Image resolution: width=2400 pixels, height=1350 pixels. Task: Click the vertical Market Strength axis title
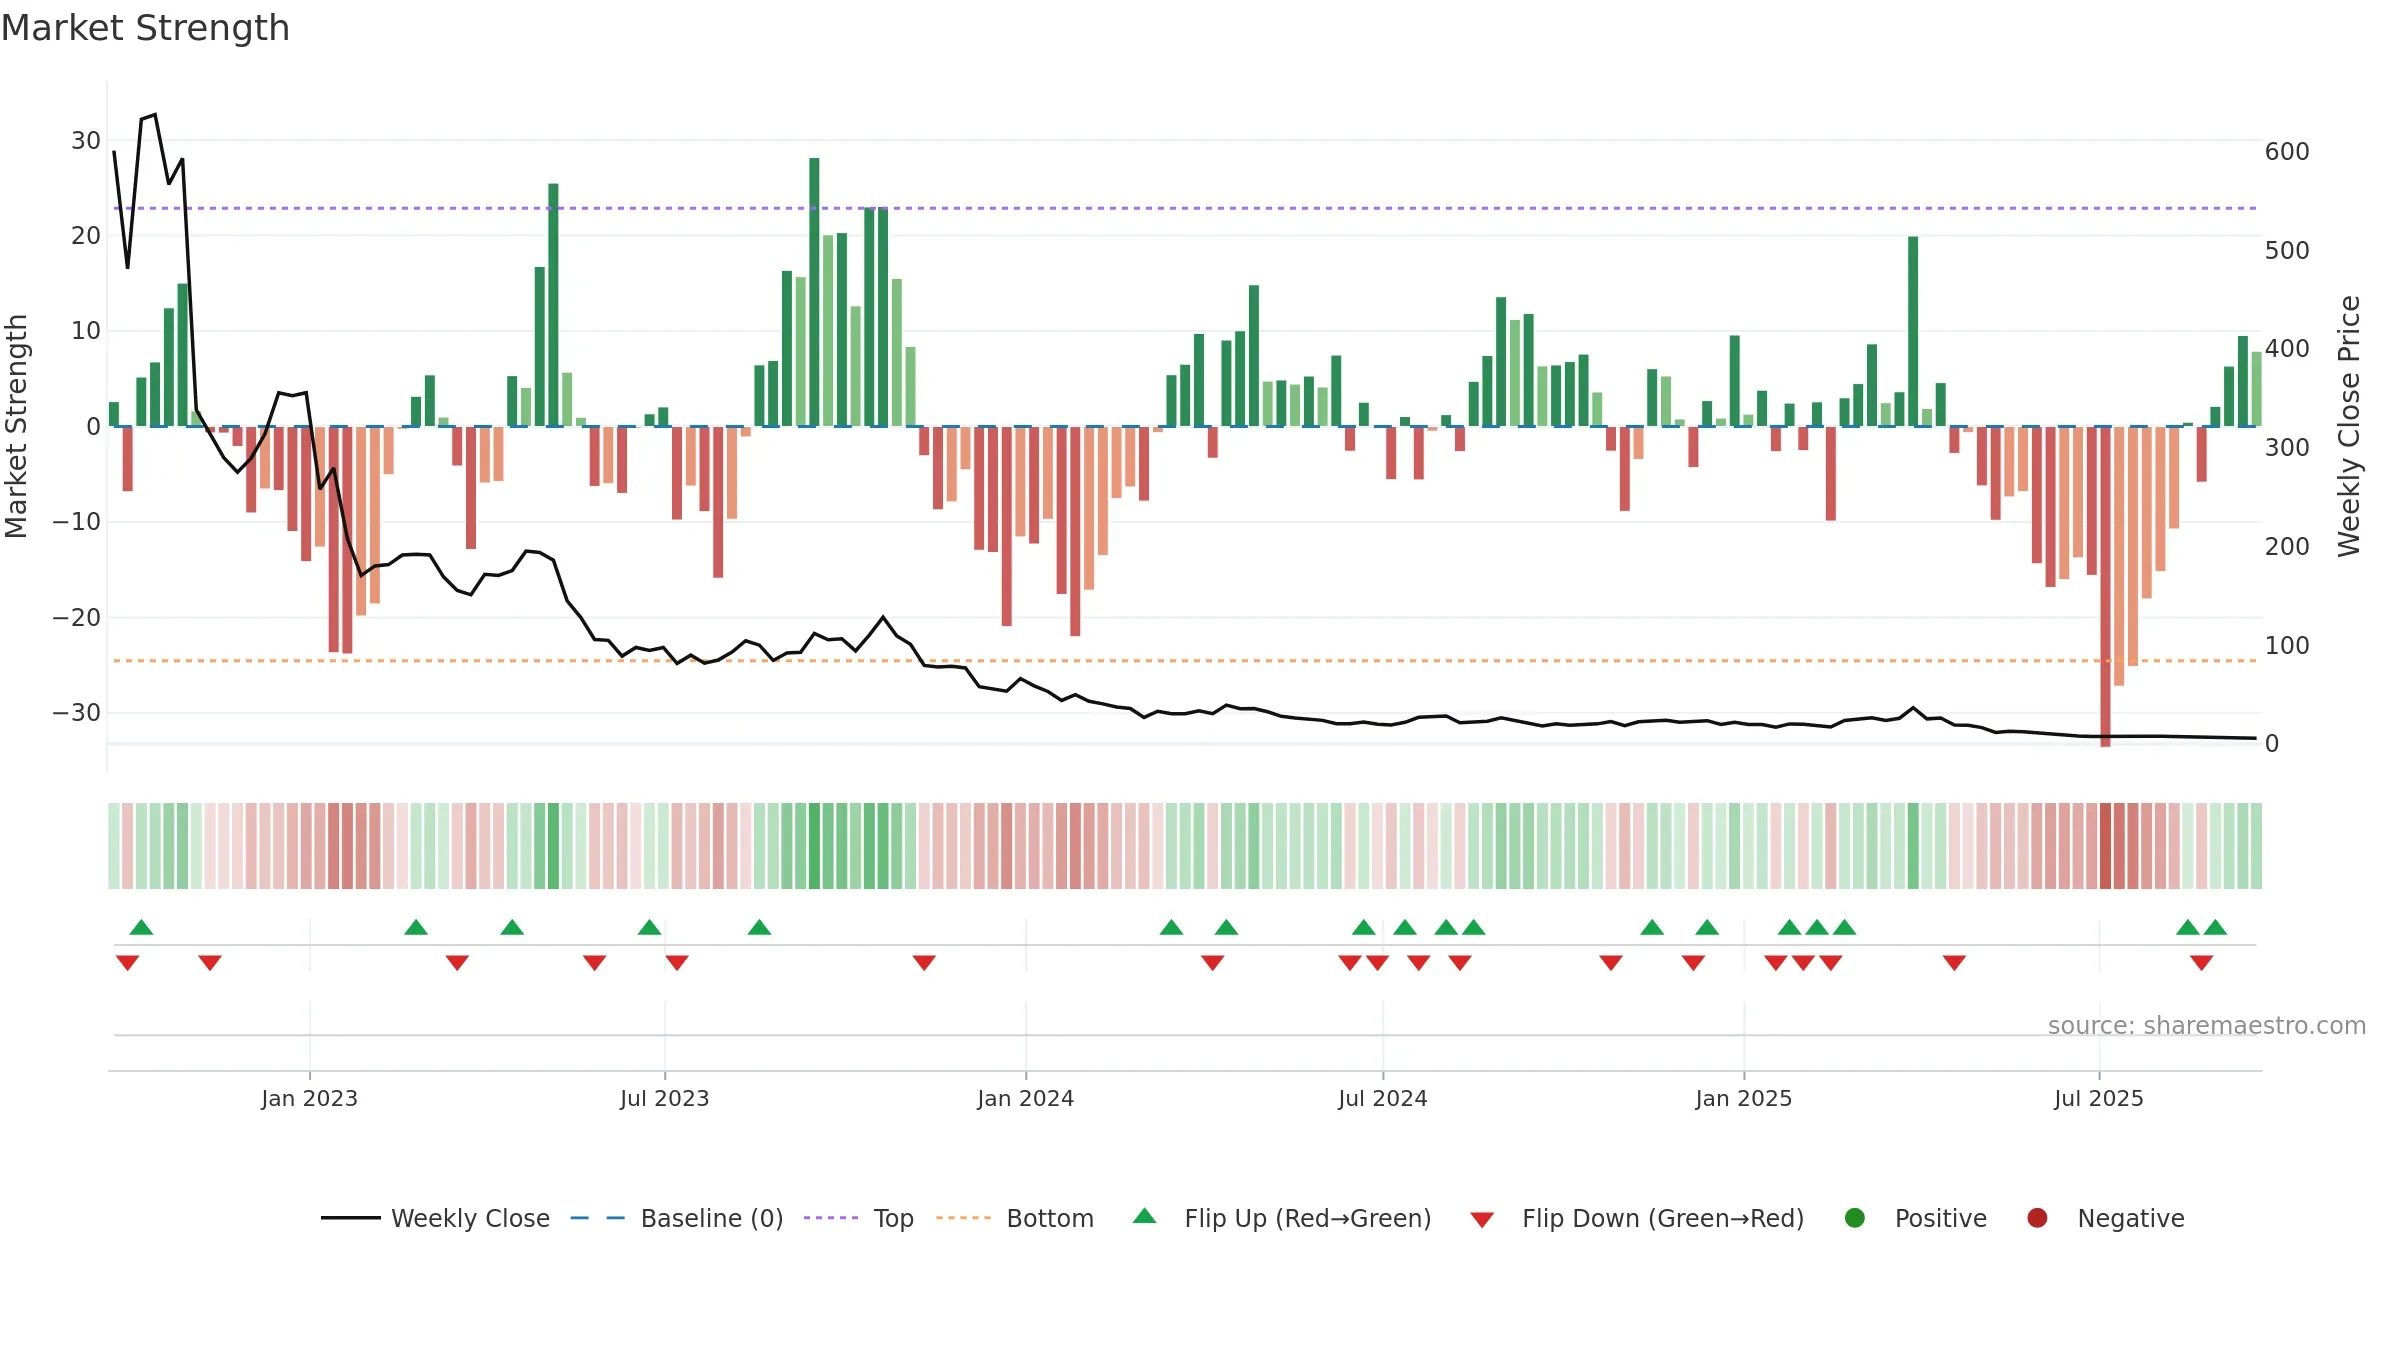[16, 426]
